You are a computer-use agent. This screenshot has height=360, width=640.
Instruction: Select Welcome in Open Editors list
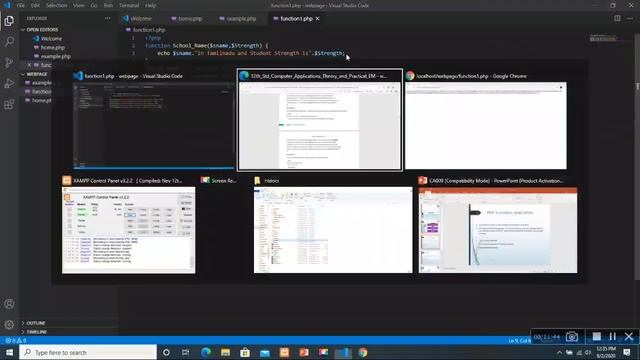point(51,39)
